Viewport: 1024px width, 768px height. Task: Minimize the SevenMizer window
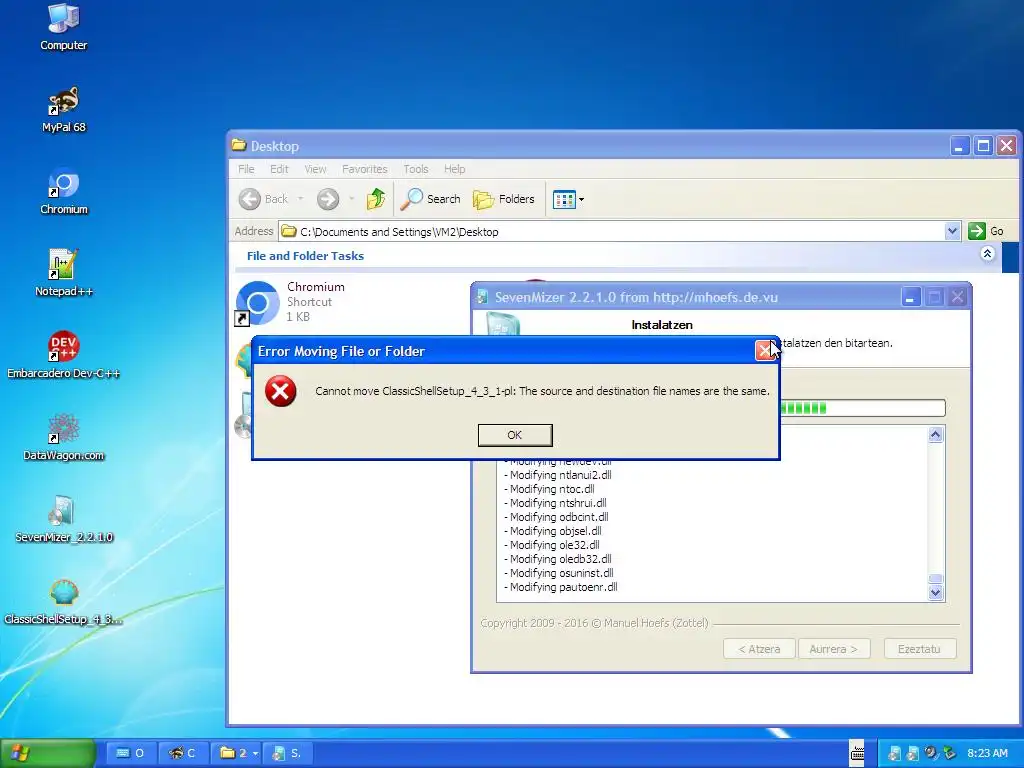[x=910, y=297]
